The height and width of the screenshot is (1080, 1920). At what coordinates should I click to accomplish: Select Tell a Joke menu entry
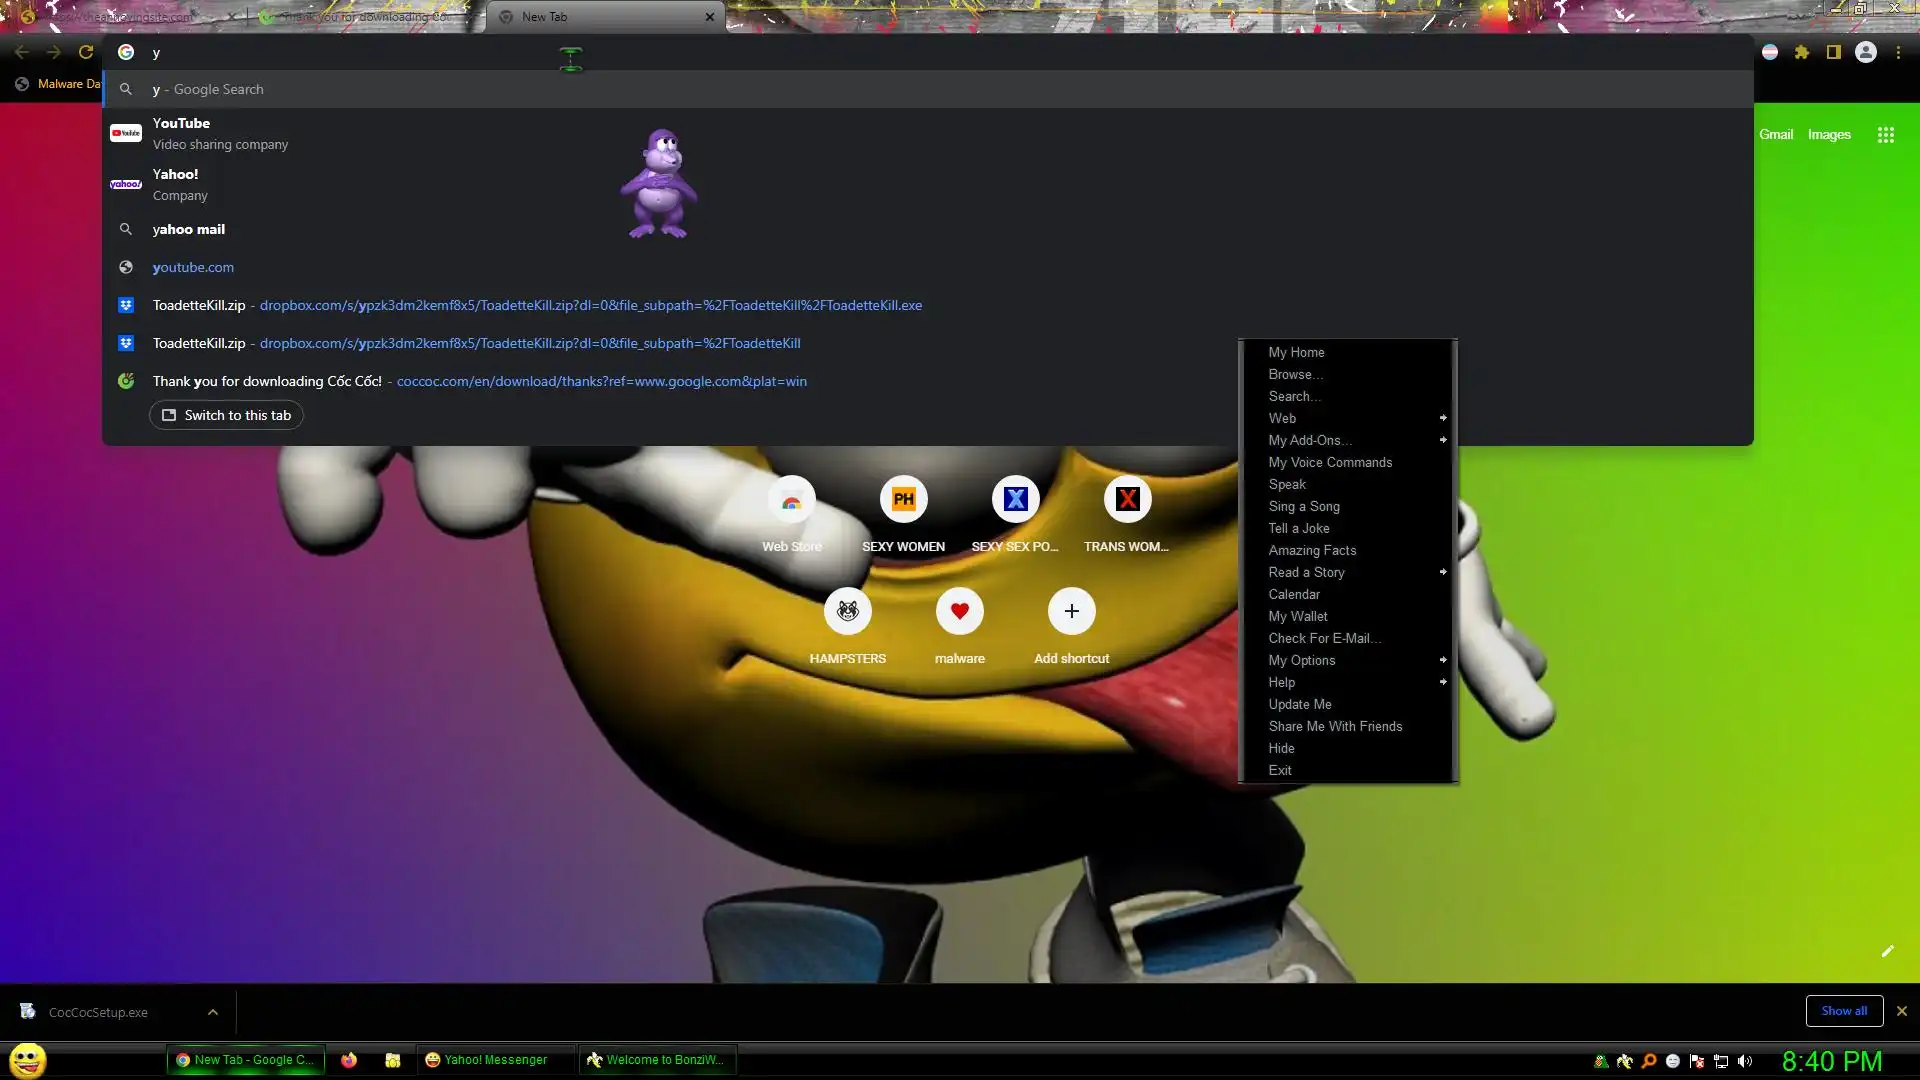tap(1298, 528)
